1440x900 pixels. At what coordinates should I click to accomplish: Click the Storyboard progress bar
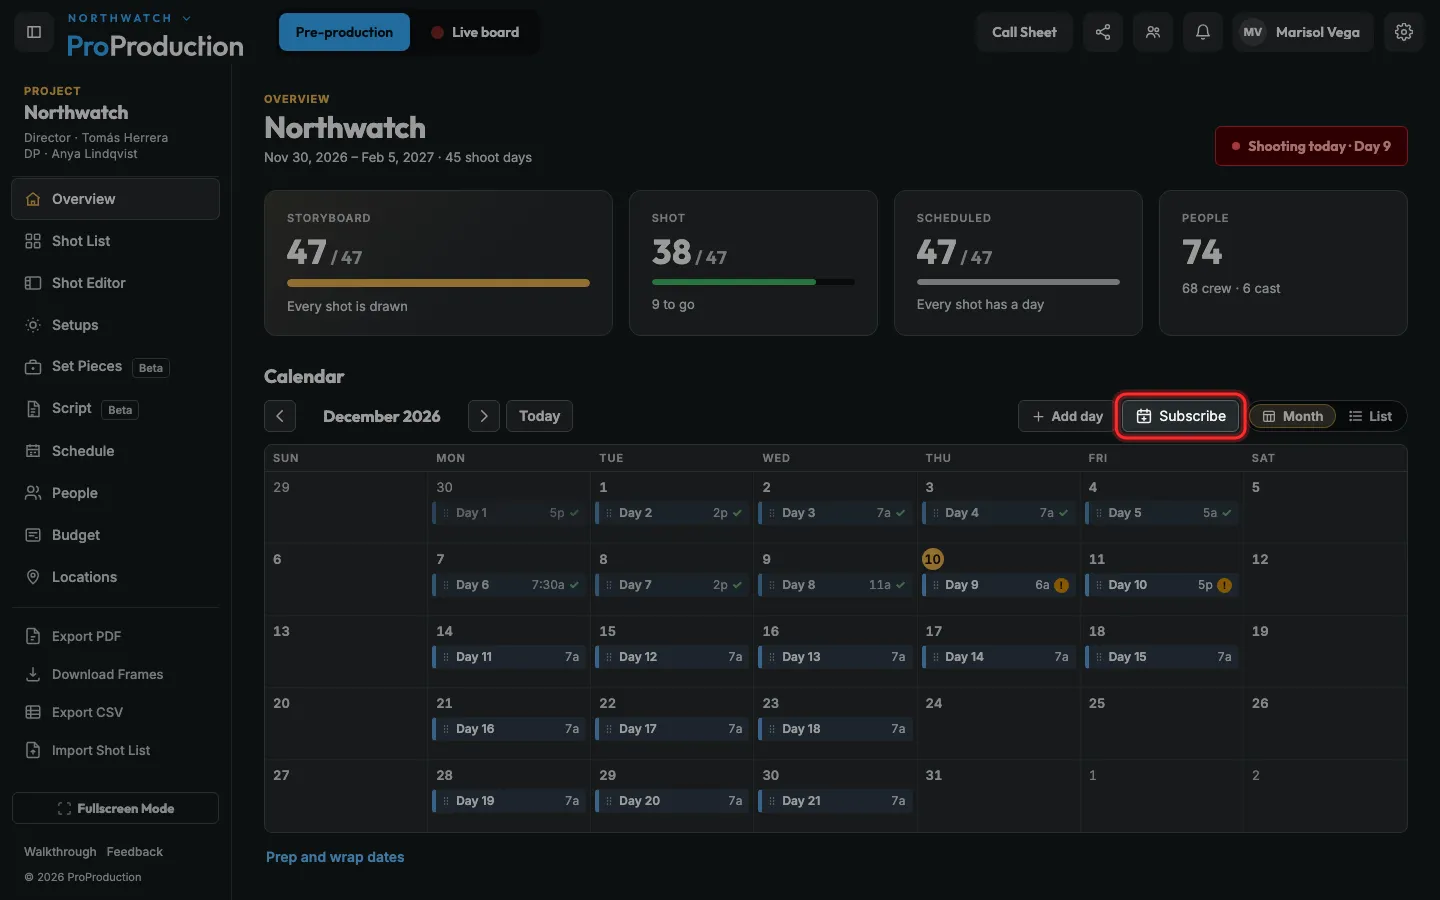[438, 283]
